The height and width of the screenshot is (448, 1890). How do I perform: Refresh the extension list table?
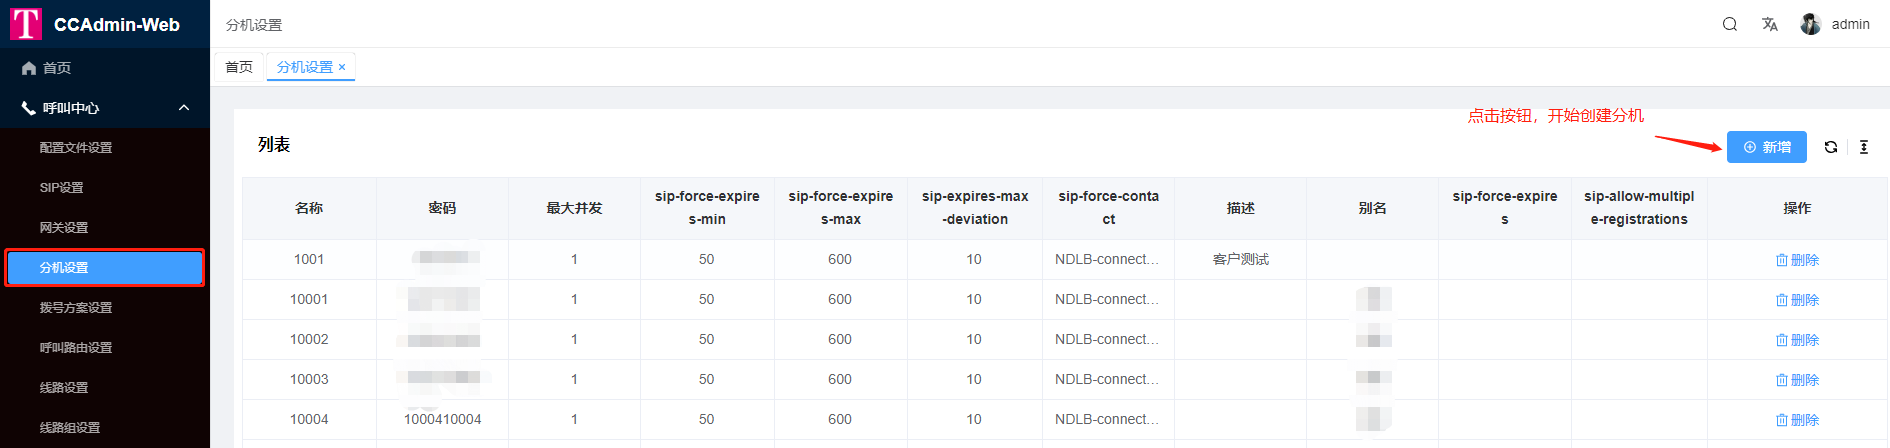click(1830, 147)
